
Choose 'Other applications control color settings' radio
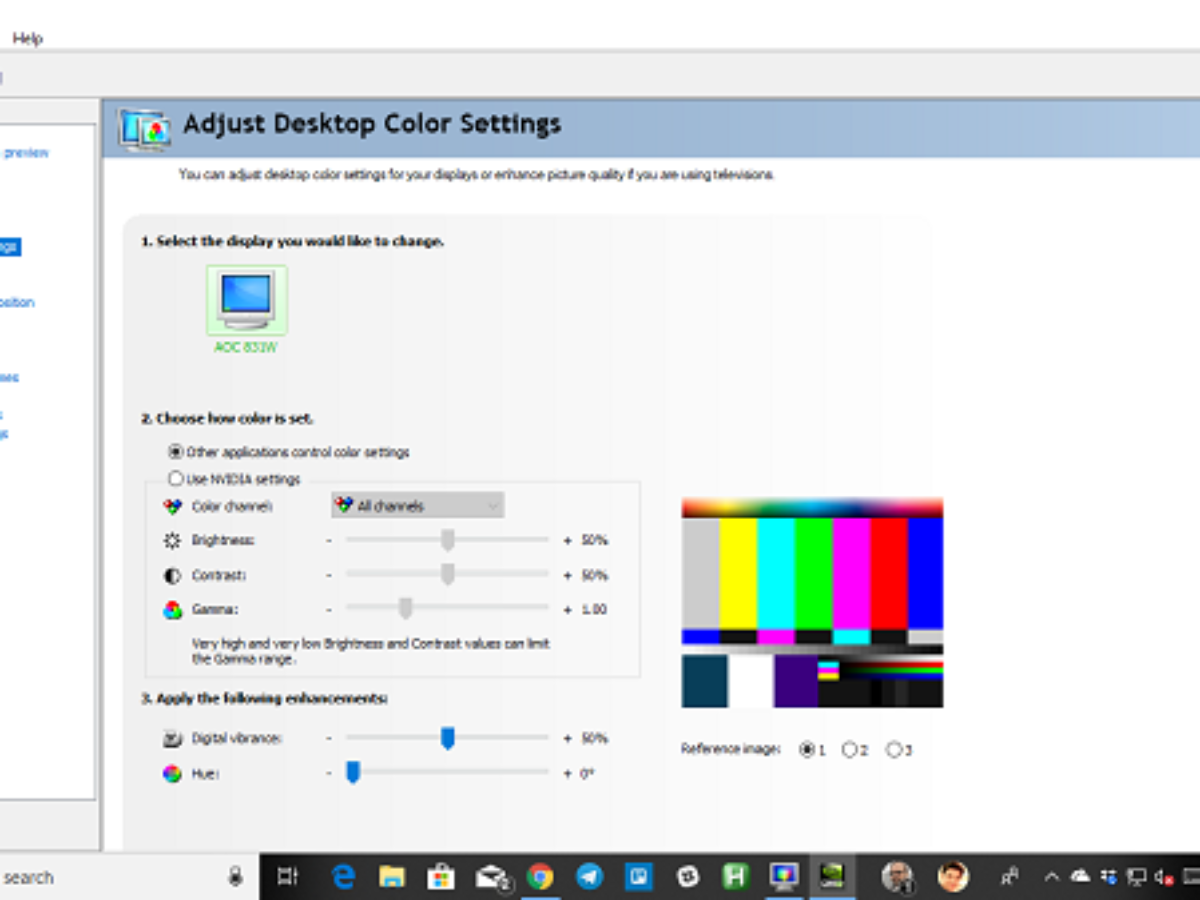pos(176,452)
